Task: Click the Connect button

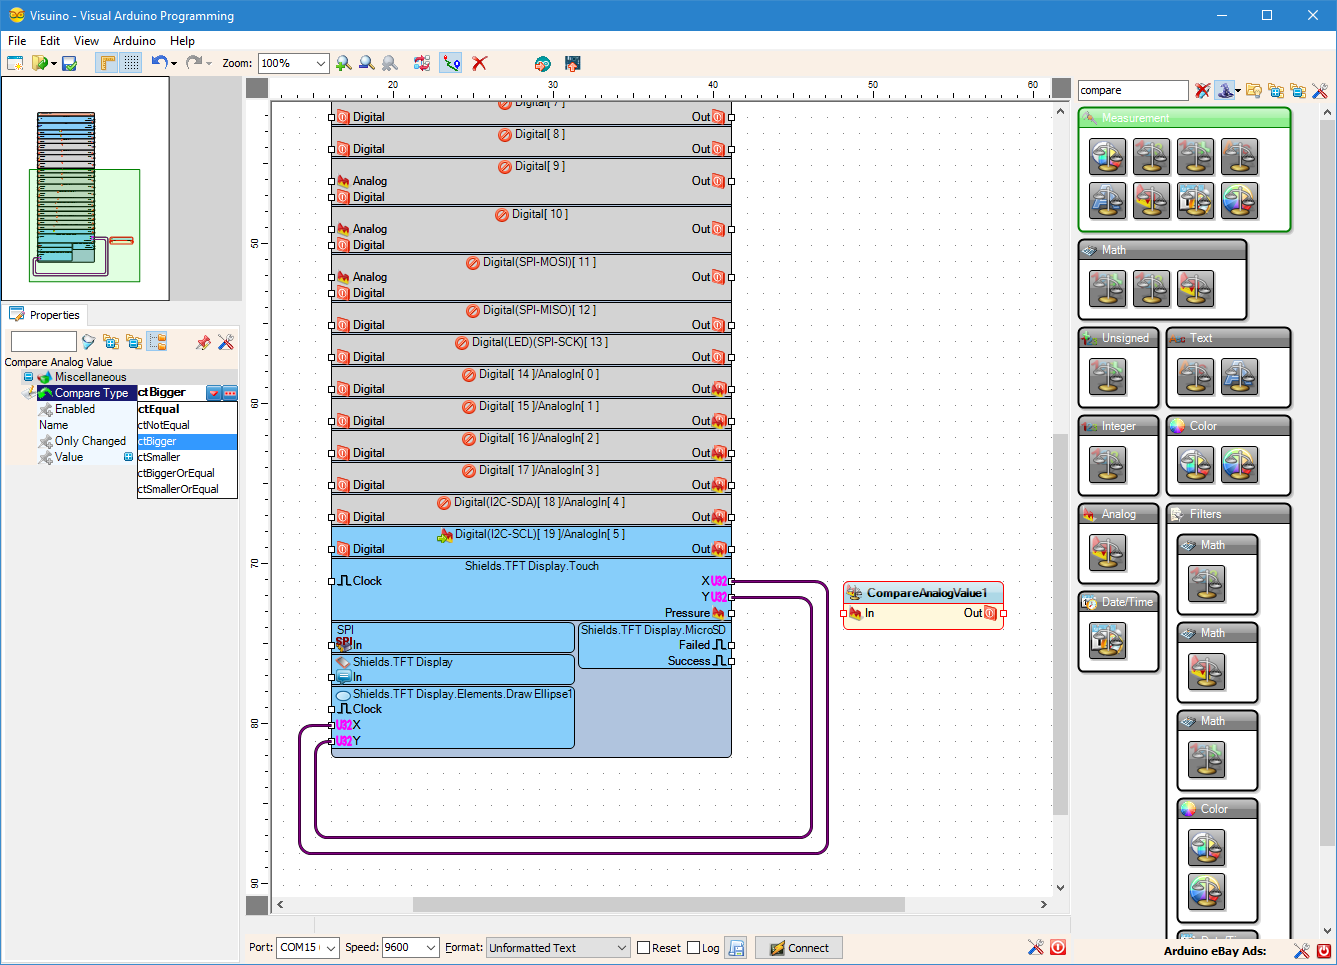Action: pos(799,948)
